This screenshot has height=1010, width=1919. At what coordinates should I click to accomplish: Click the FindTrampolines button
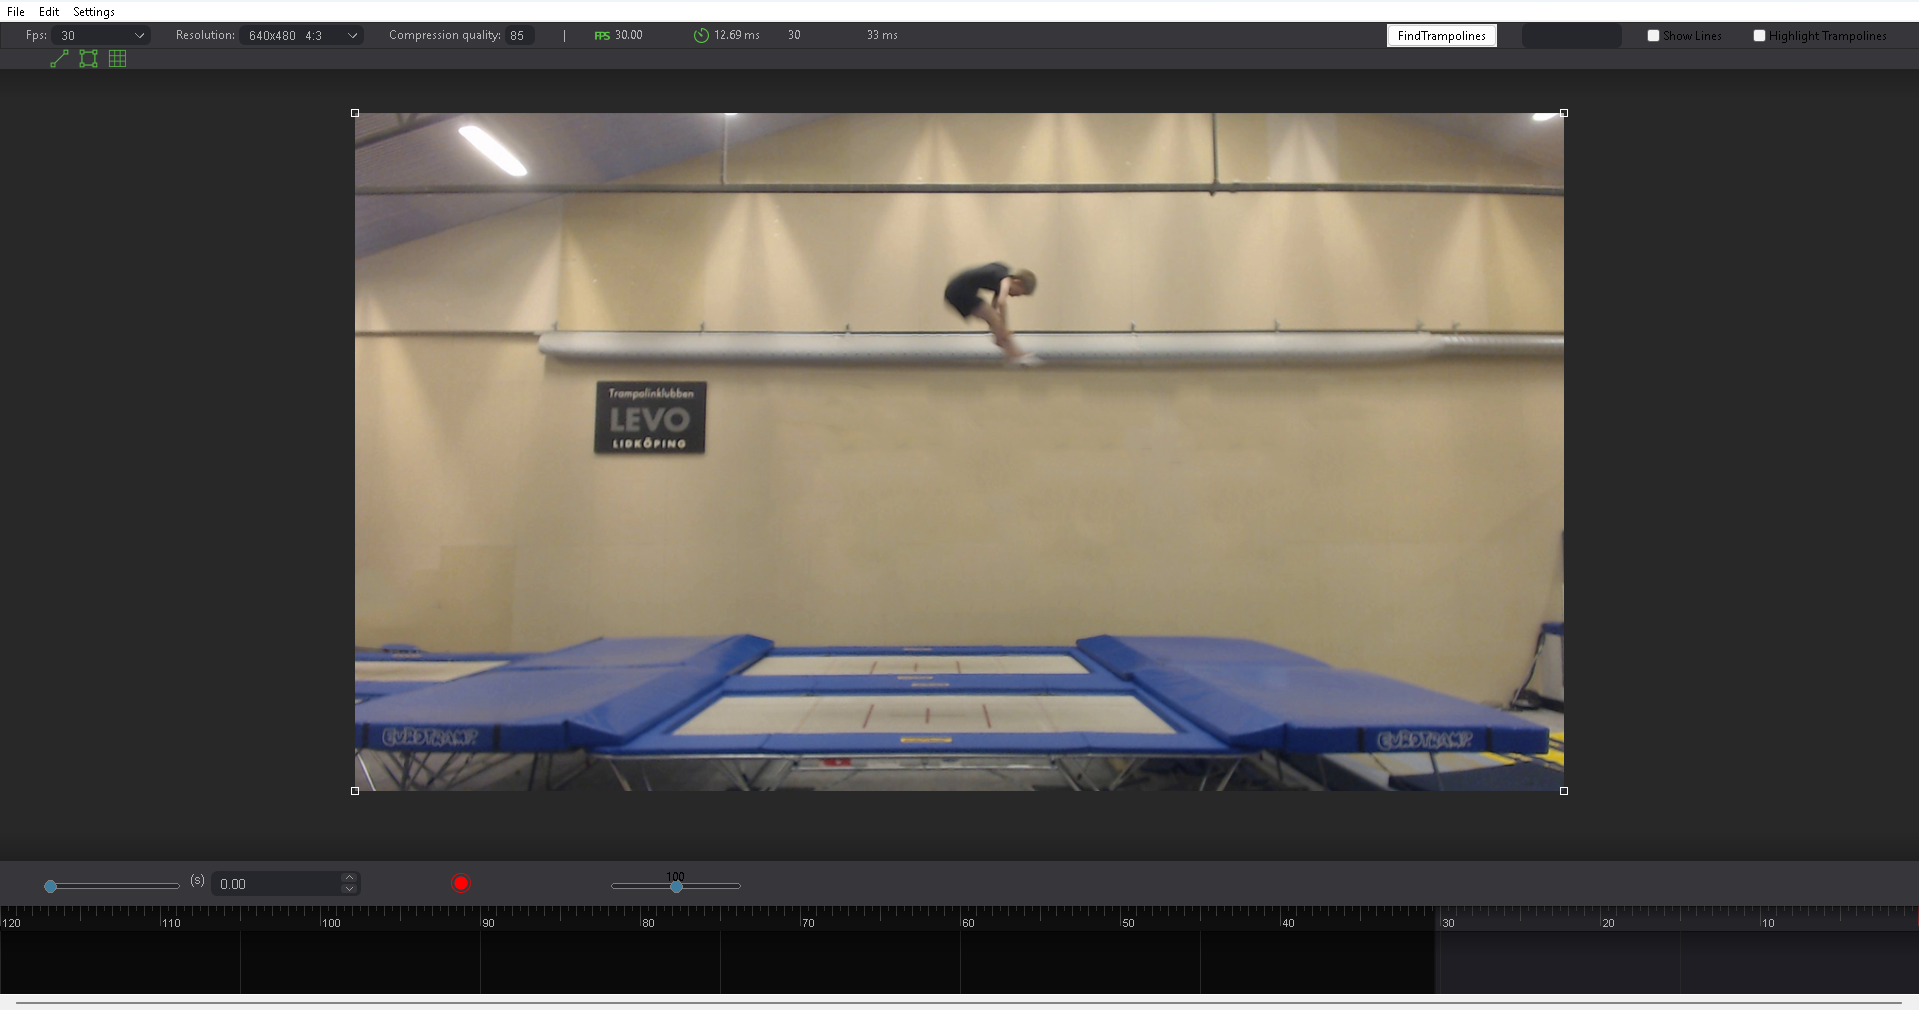coord(1441,36)
